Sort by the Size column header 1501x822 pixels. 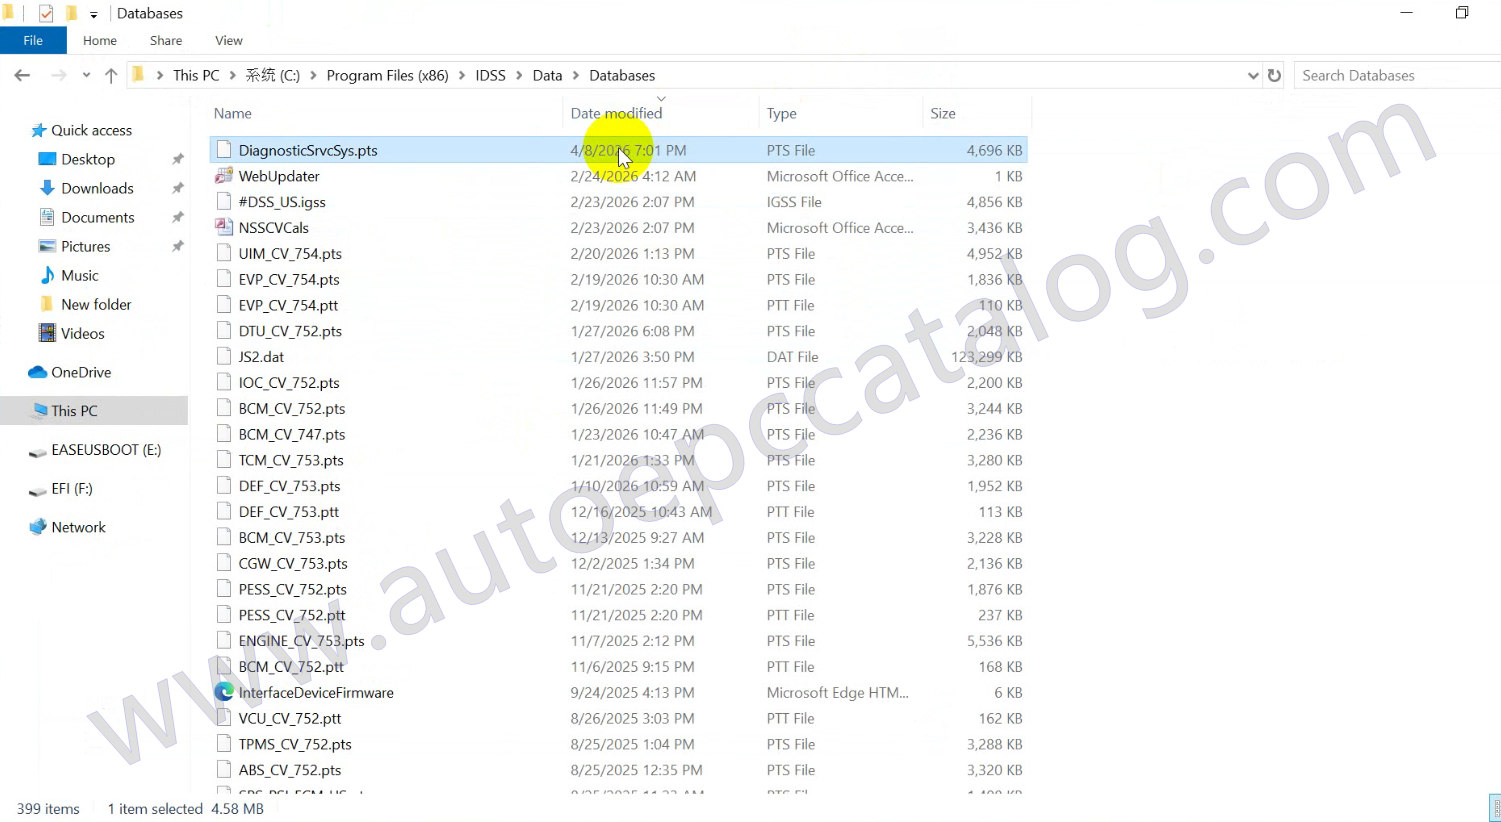(x=942, y=113)
